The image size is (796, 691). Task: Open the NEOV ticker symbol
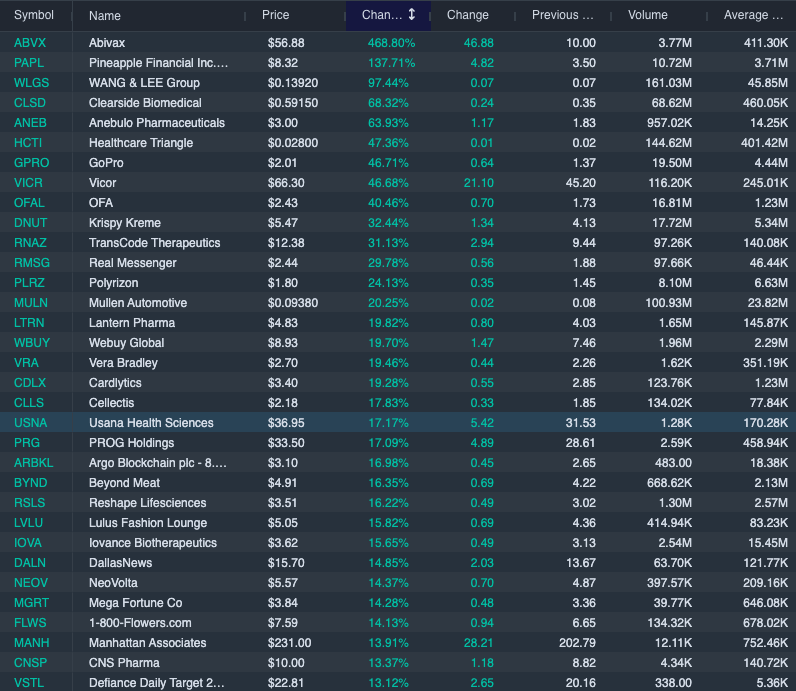click(31, 583)
